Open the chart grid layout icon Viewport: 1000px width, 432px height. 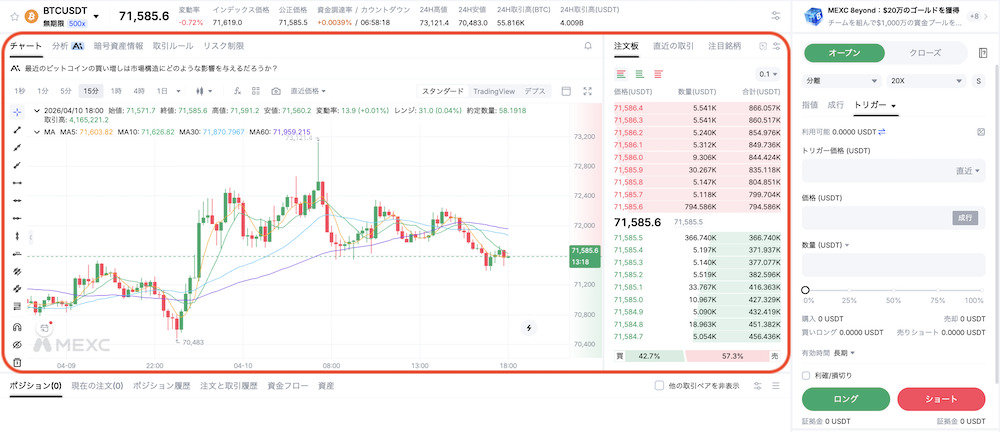coord(256,91)
